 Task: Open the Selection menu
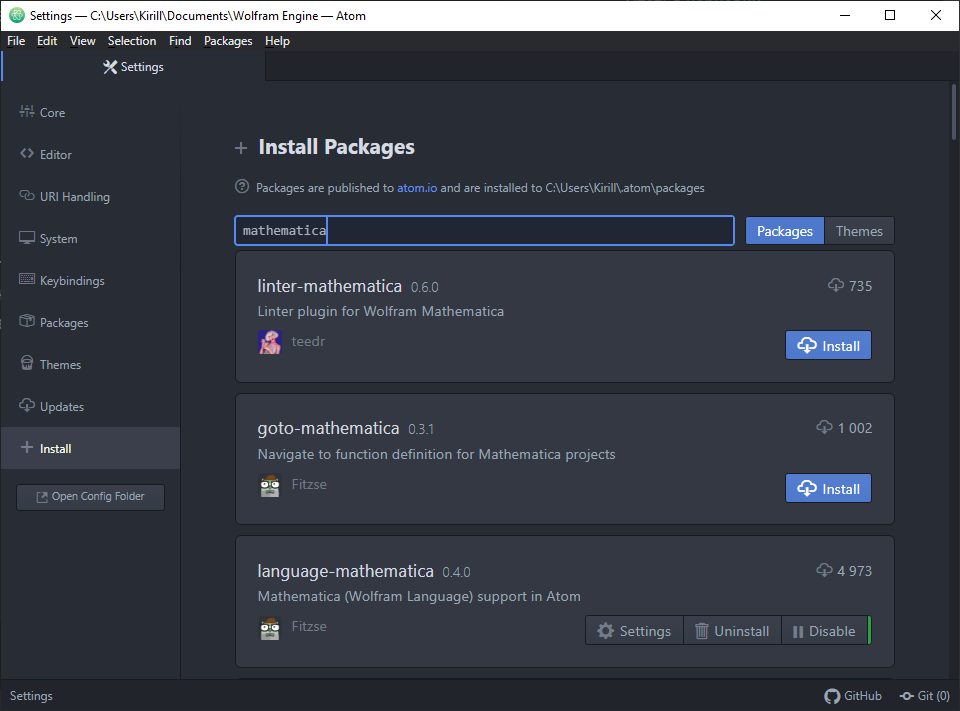click(x=132, y=41)
